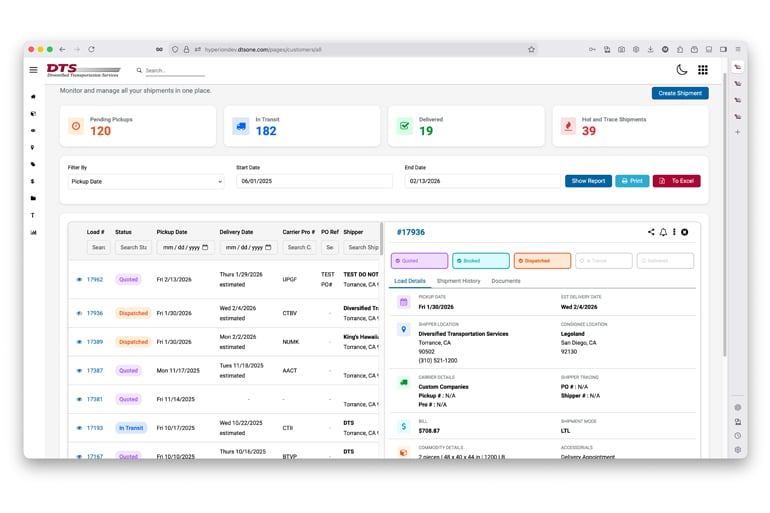Open the Filter By Pickup Date dropdown
Viewport: 770px width, 513px height.
coord(146,182)
